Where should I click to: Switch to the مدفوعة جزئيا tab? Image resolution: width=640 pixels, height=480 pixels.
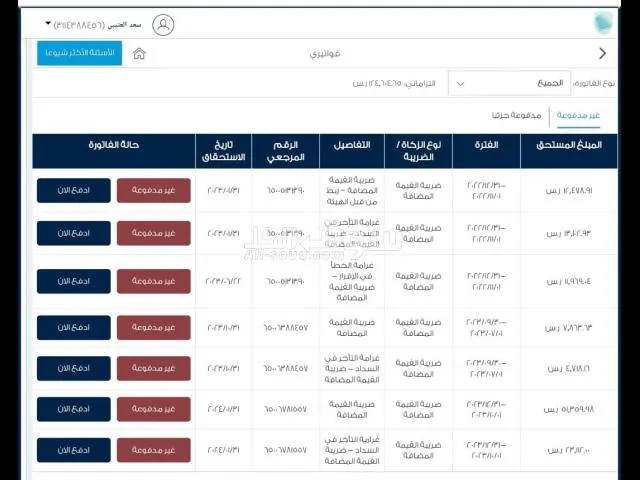pyautogui.click(x=516, y=116)
